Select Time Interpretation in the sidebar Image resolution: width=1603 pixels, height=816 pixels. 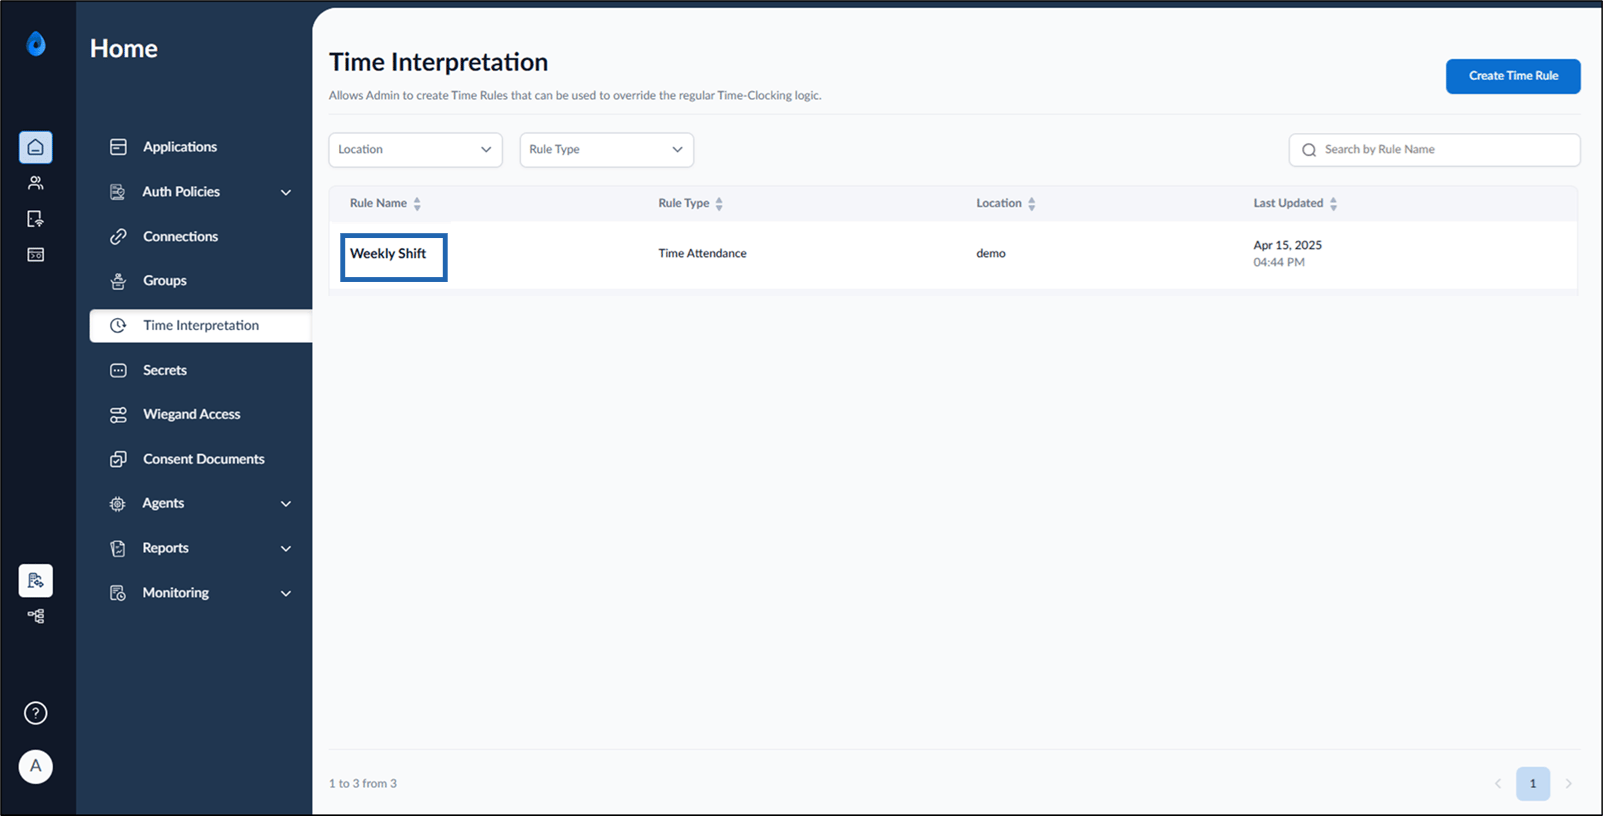(x=201, y=326)
